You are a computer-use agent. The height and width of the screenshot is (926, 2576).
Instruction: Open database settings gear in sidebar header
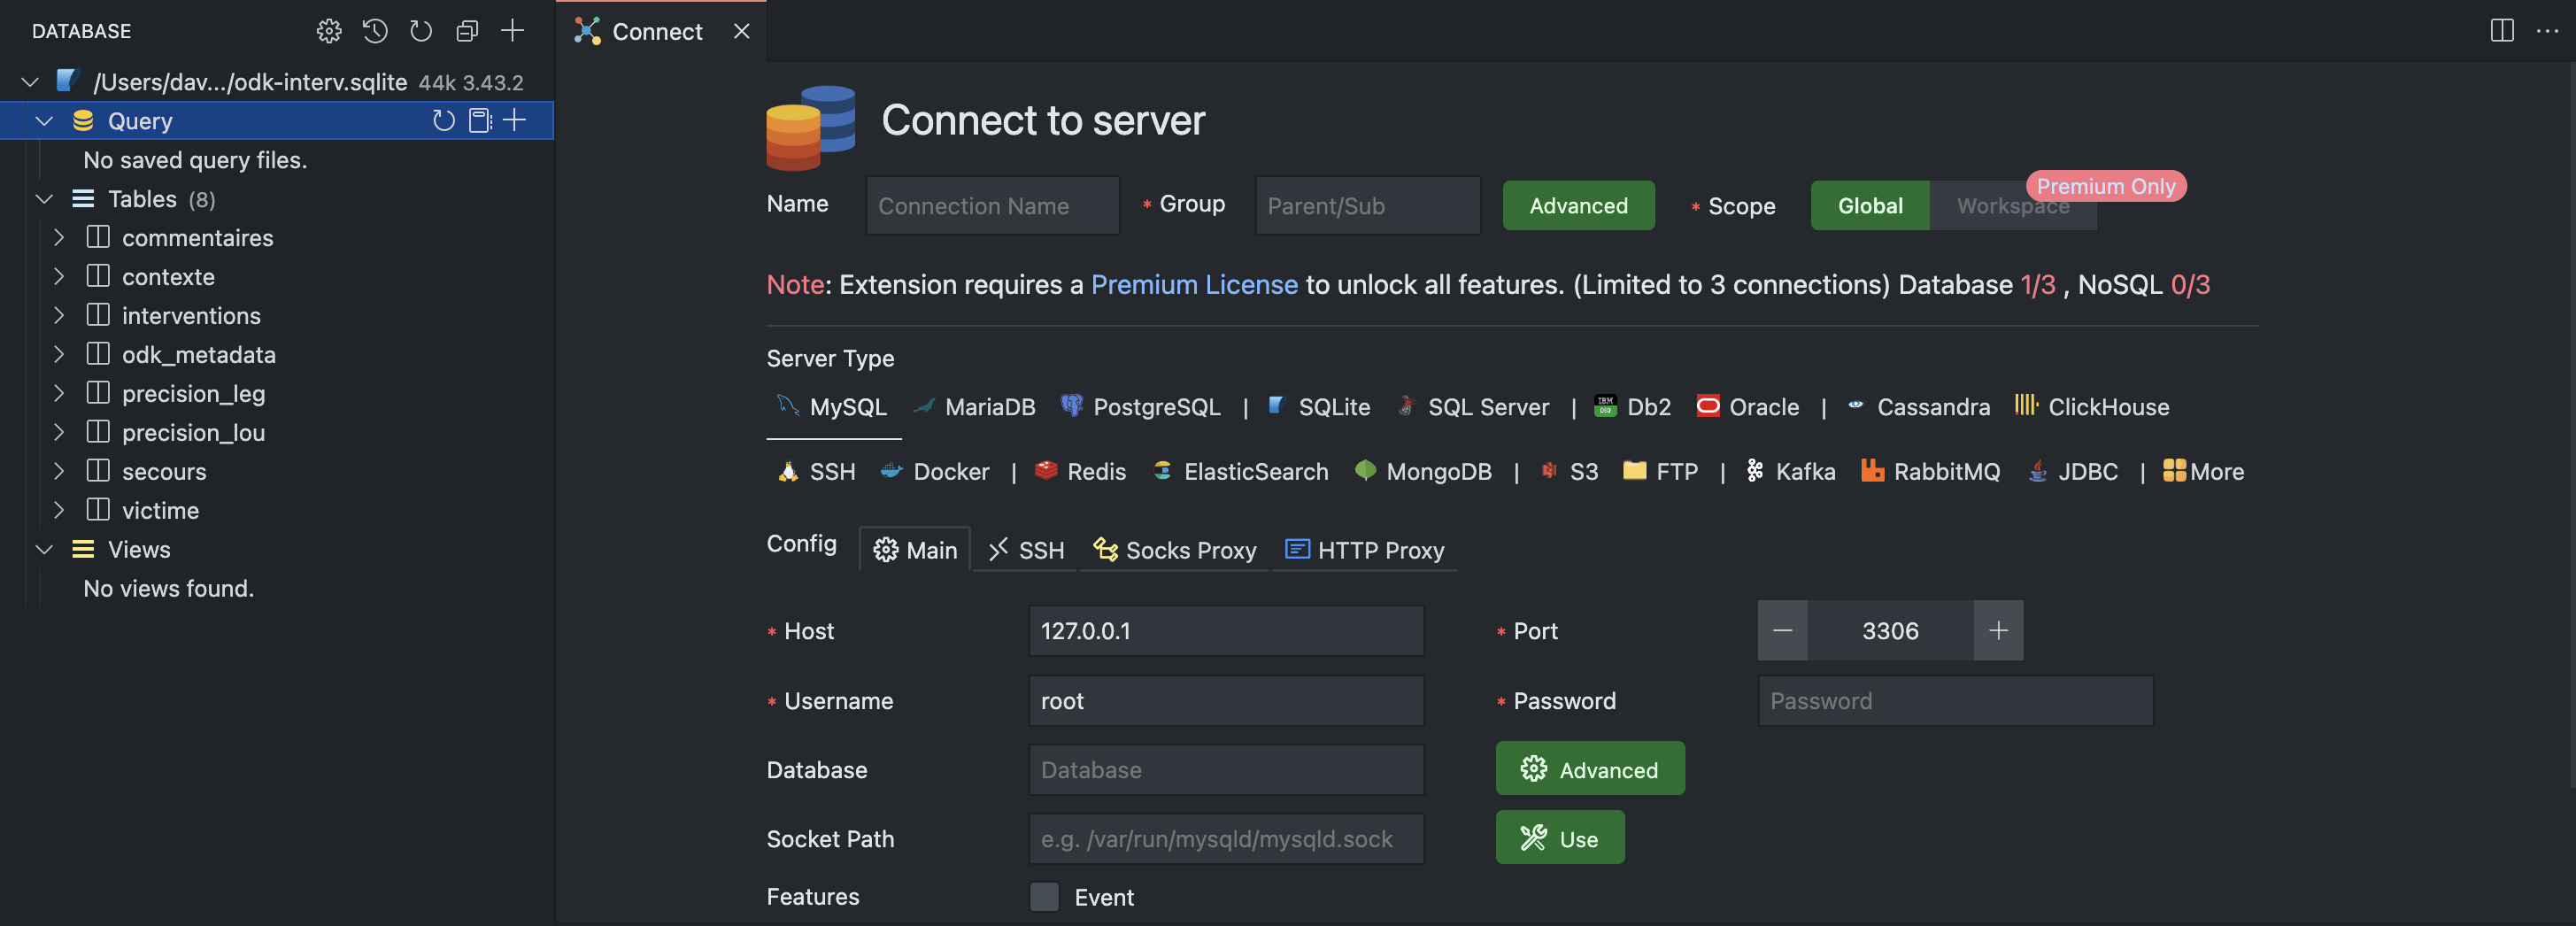pyautogui.click(x=328, y=31)
